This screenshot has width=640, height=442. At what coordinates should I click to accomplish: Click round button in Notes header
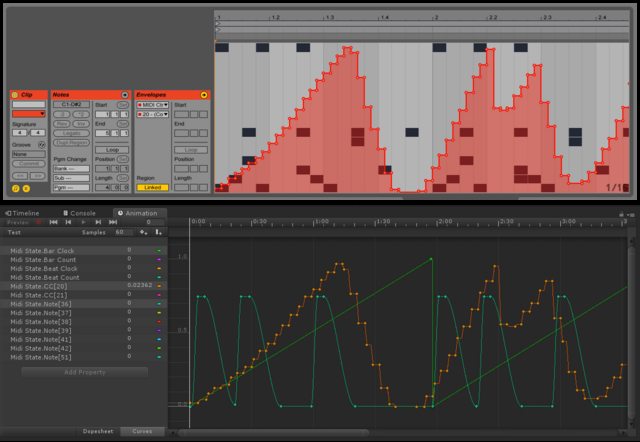coord(124,95)
